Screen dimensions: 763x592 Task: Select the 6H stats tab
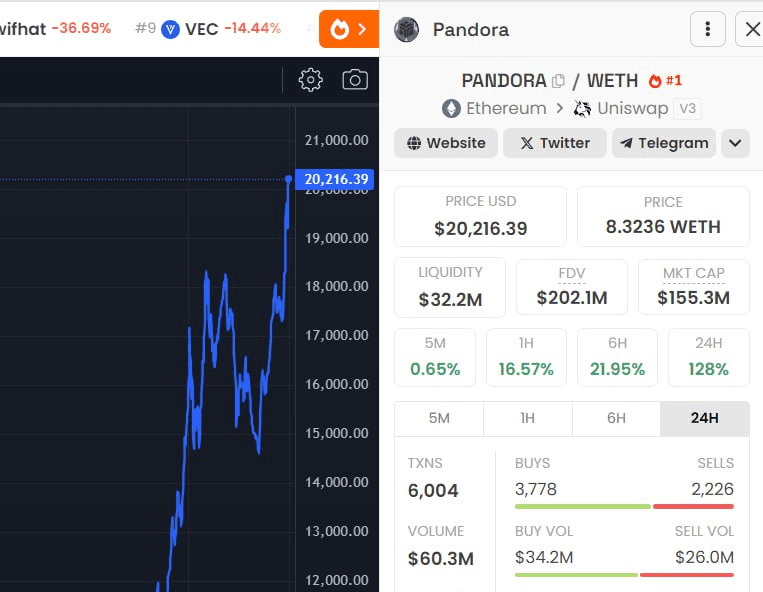(616, 418)
